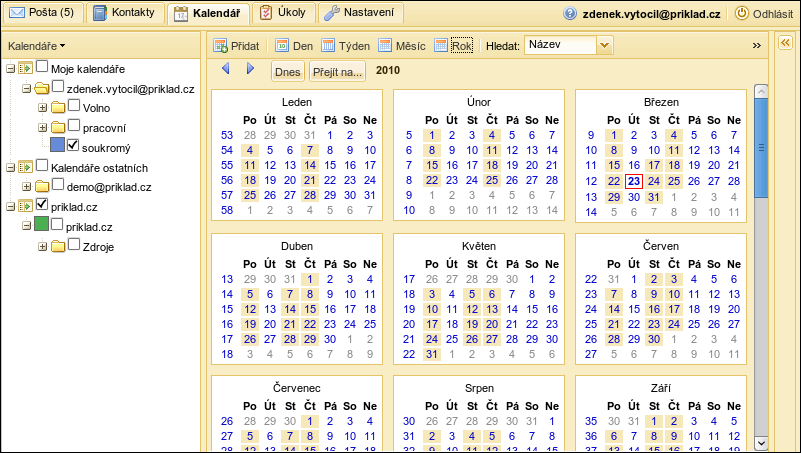Click the green priklad.cz color swatch
Viewport: 801px width, 453px height.
41,224
